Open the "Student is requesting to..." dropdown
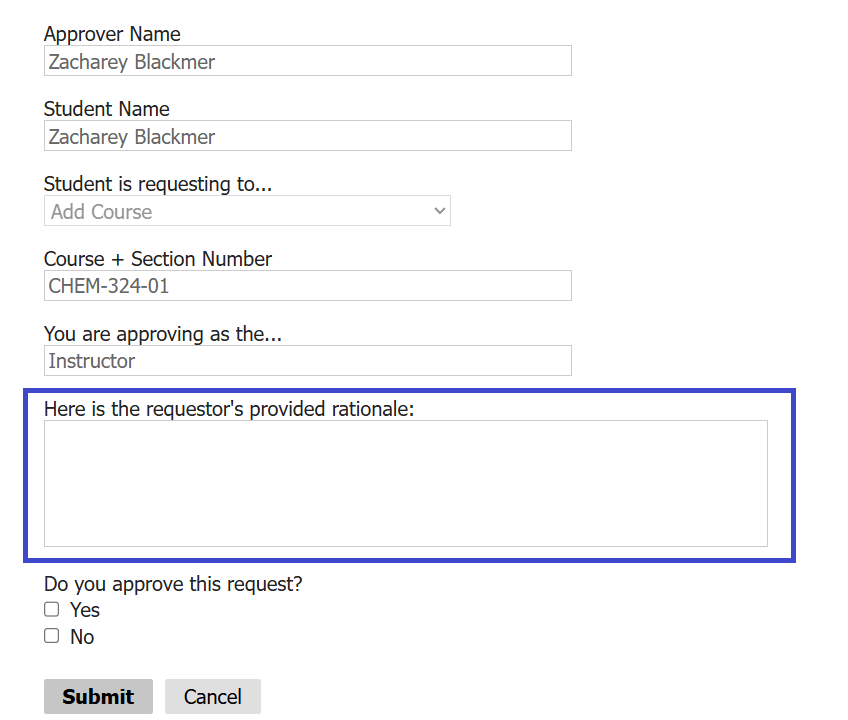Image resolution: width=848 pixels, height=720 pixels. pos(247,211)
